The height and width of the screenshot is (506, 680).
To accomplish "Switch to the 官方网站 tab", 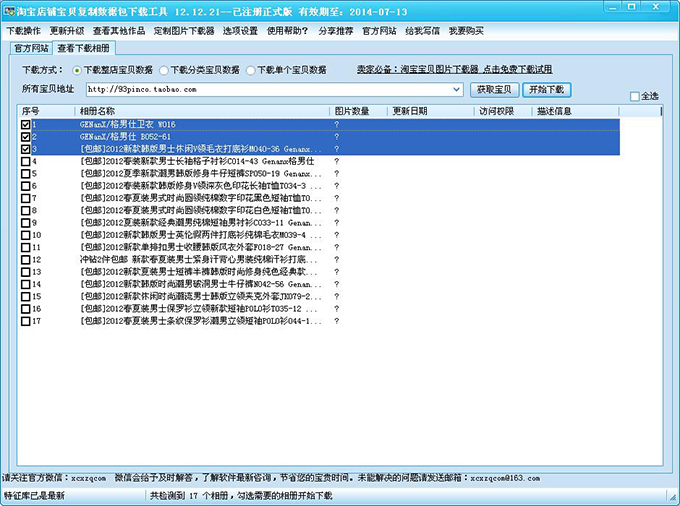I will [x=30, y=48].
